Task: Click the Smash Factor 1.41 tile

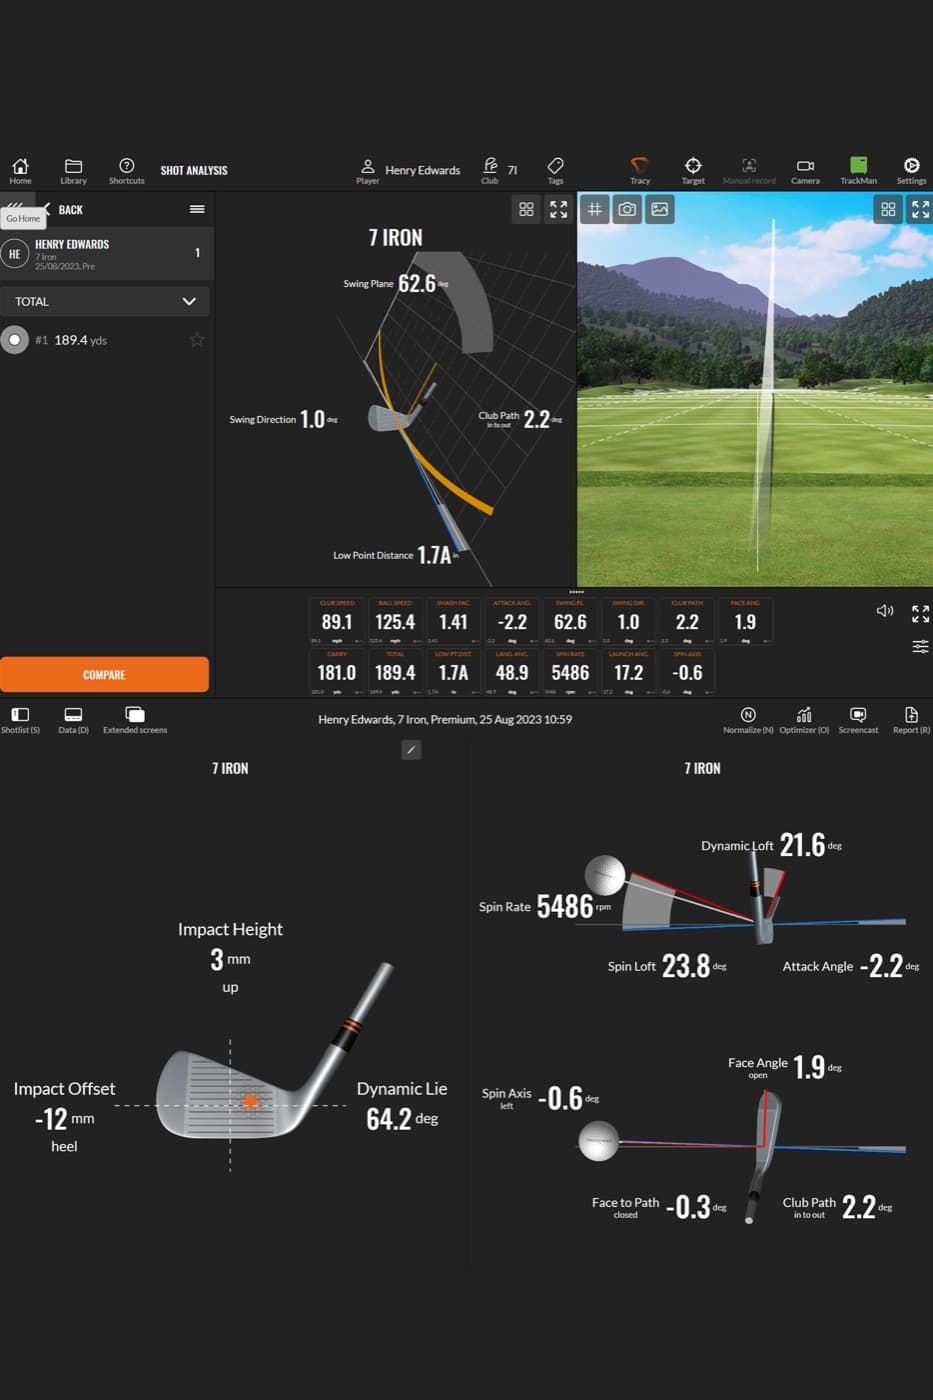Action: tap(453, 621)
